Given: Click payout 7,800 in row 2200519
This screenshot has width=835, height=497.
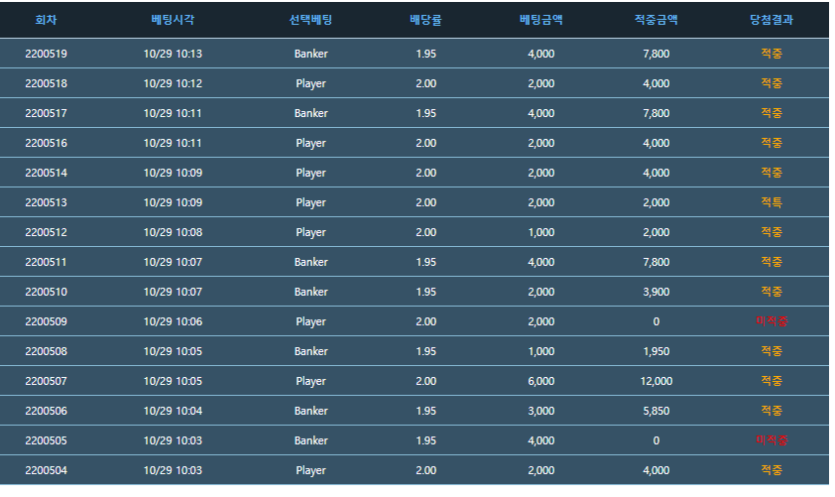Looking at the screenshot, I should [x=656, y=54].
